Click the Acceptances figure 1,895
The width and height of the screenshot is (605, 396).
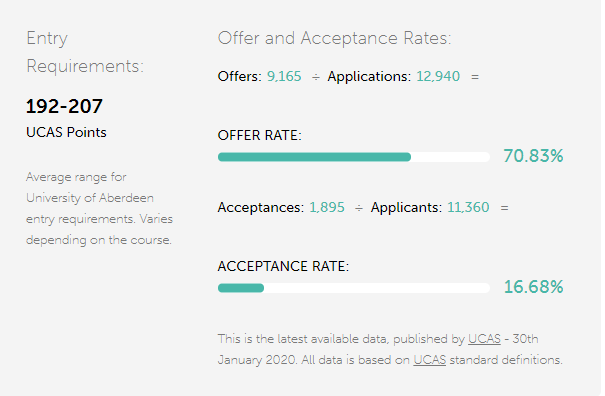[327, 208]
